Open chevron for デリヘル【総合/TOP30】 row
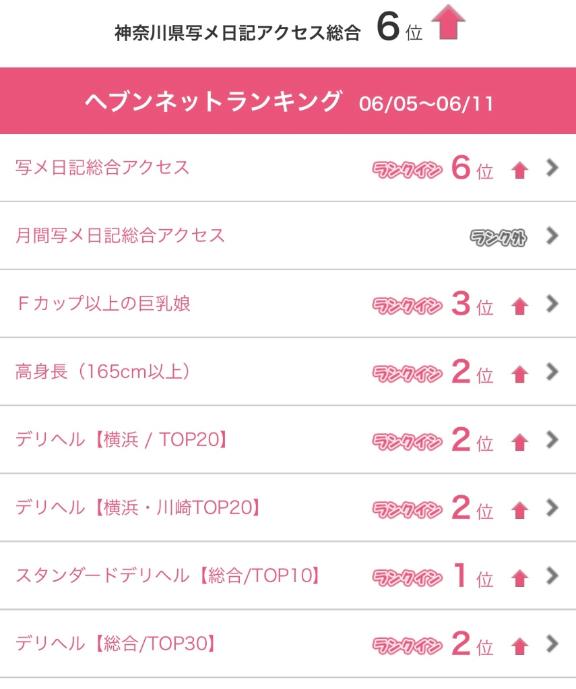The image size is (576, 689). pyautogui.click(x=552, y=644)
